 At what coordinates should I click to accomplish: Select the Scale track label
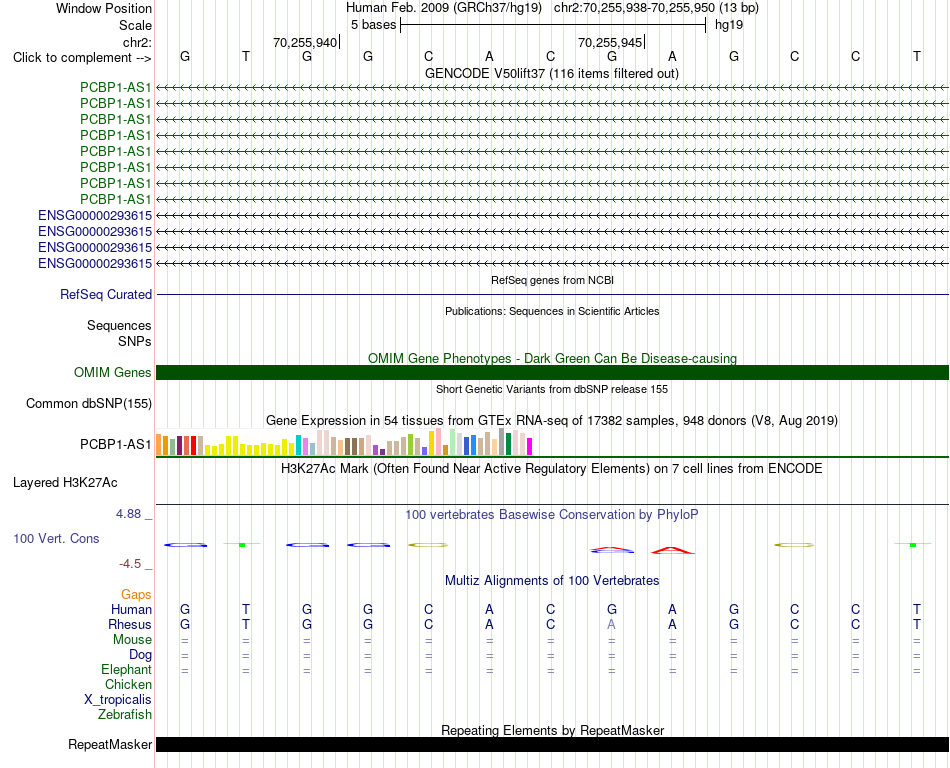coord(135,25)
